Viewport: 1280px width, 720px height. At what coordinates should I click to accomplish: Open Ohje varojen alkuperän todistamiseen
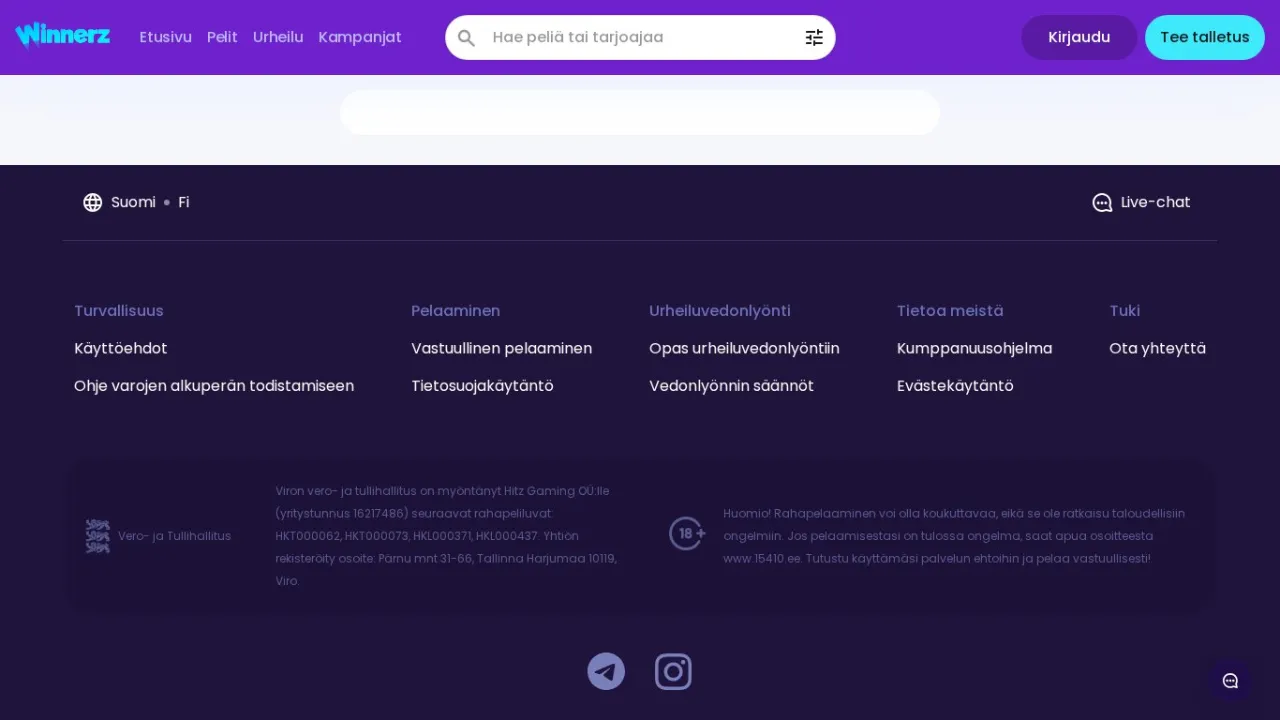(214, 385)
